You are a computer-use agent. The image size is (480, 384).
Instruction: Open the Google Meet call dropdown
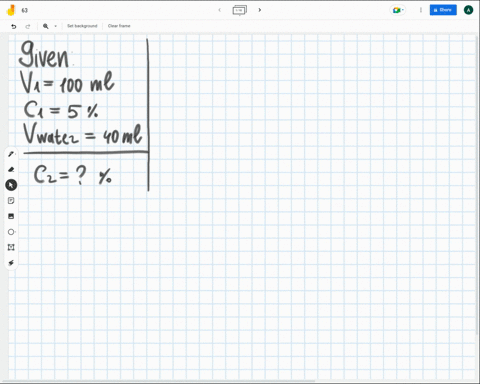coord(398,10)
